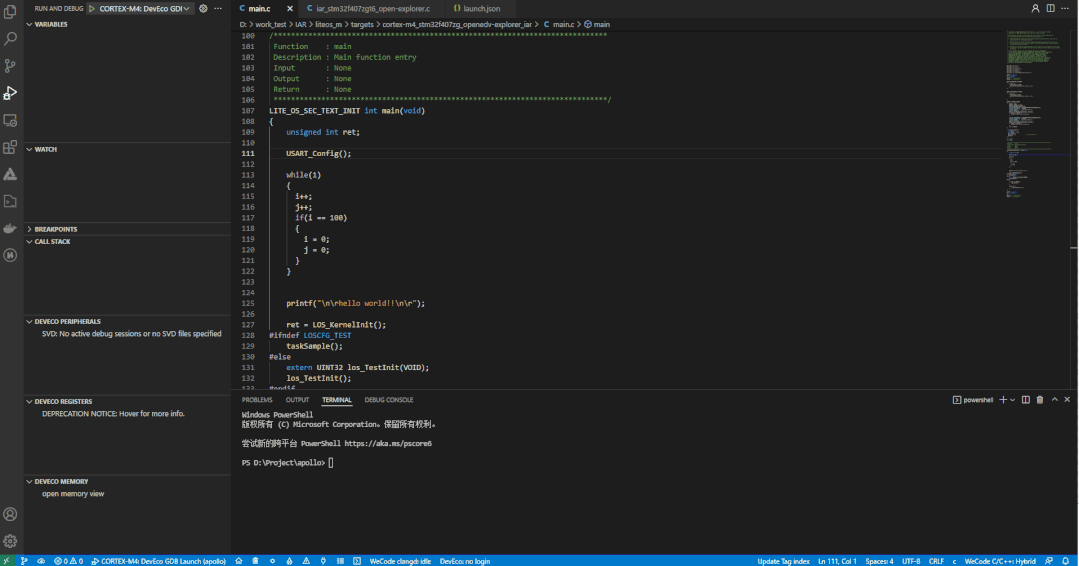Switch to launch.json editor tab

(x=482, y=8)
